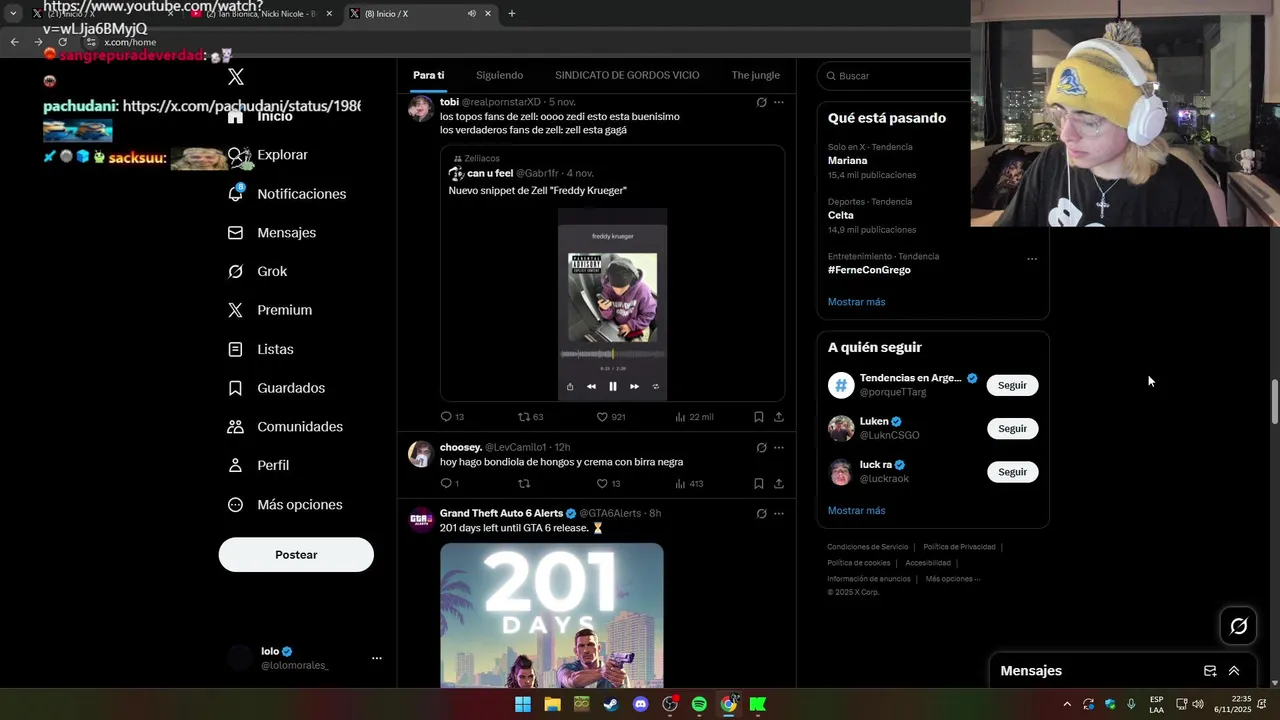Bookmark choosey's post
The width and height of the screenshot is (1280, 720).
[x=759, y=484]
